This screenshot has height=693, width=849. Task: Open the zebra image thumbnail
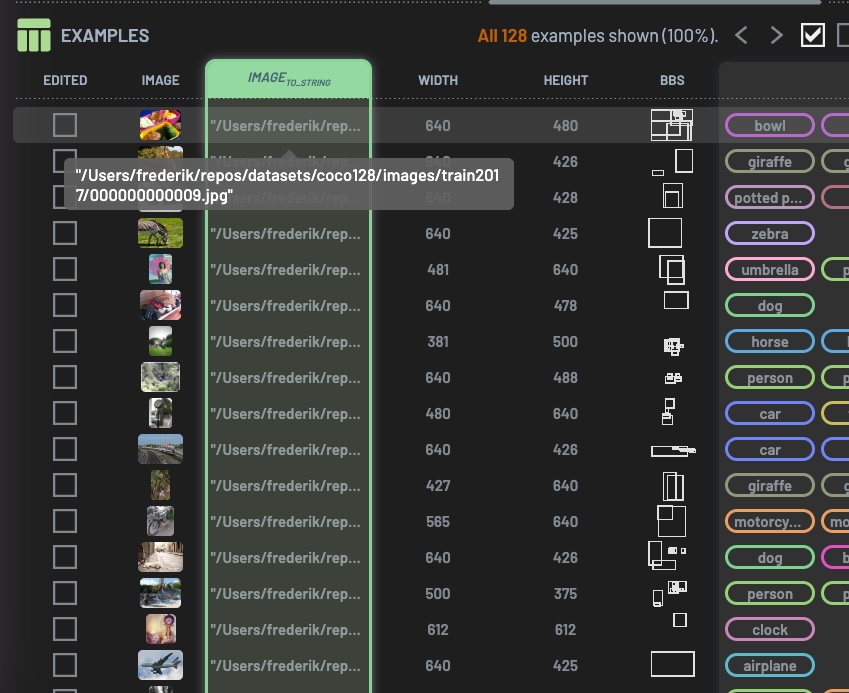160,233
